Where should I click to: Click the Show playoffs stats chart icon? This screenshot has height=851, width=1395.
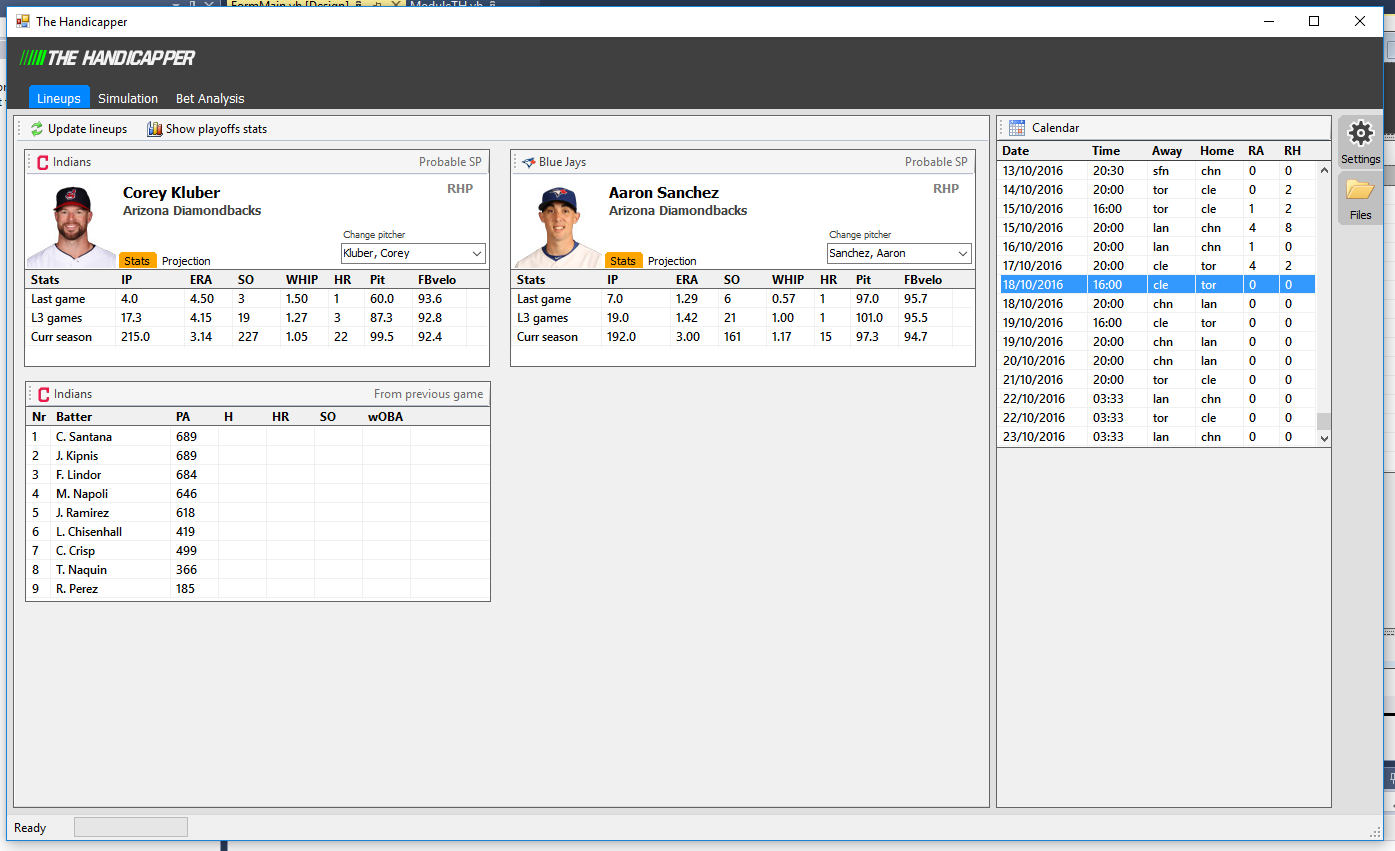(x=154, y=129)
